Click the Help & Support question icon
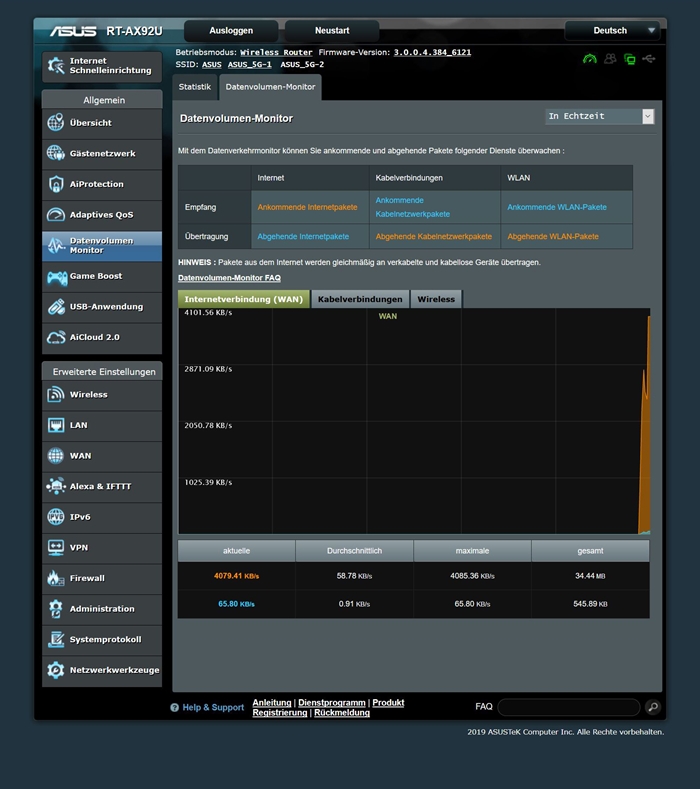The image size is (700, 789). 175,707
